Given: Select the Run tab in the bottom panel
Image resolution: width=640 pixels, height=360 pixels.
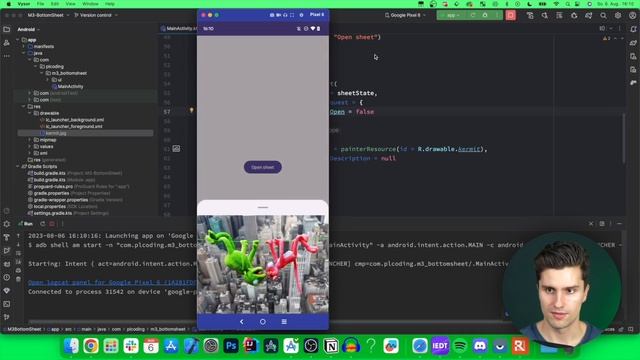Looking at the screenshot, I should [26, 224].
